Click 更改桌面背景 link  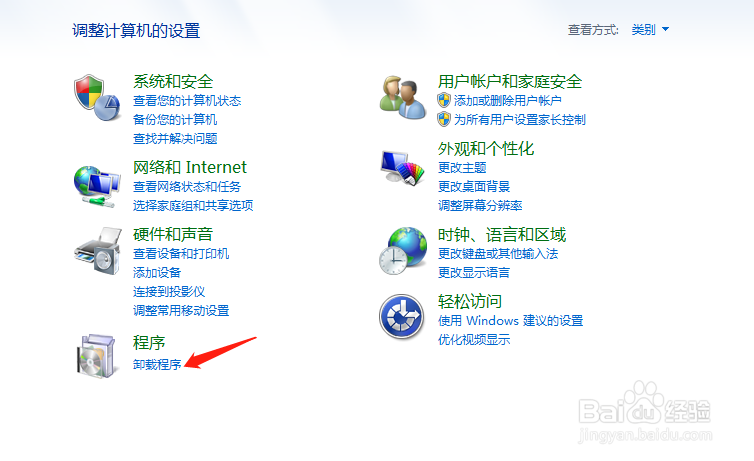[x=474, y=187]
